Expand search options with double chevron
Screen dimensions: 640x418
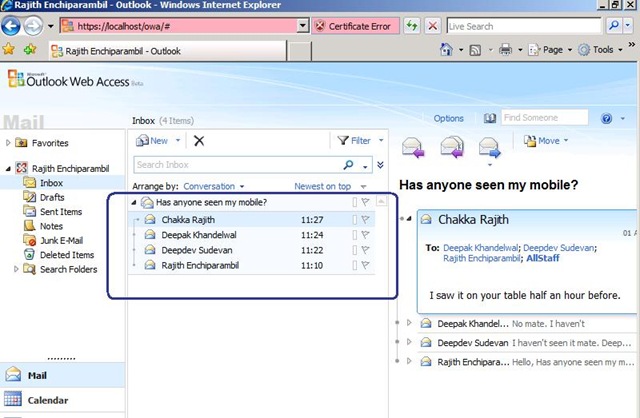point(380,165)
